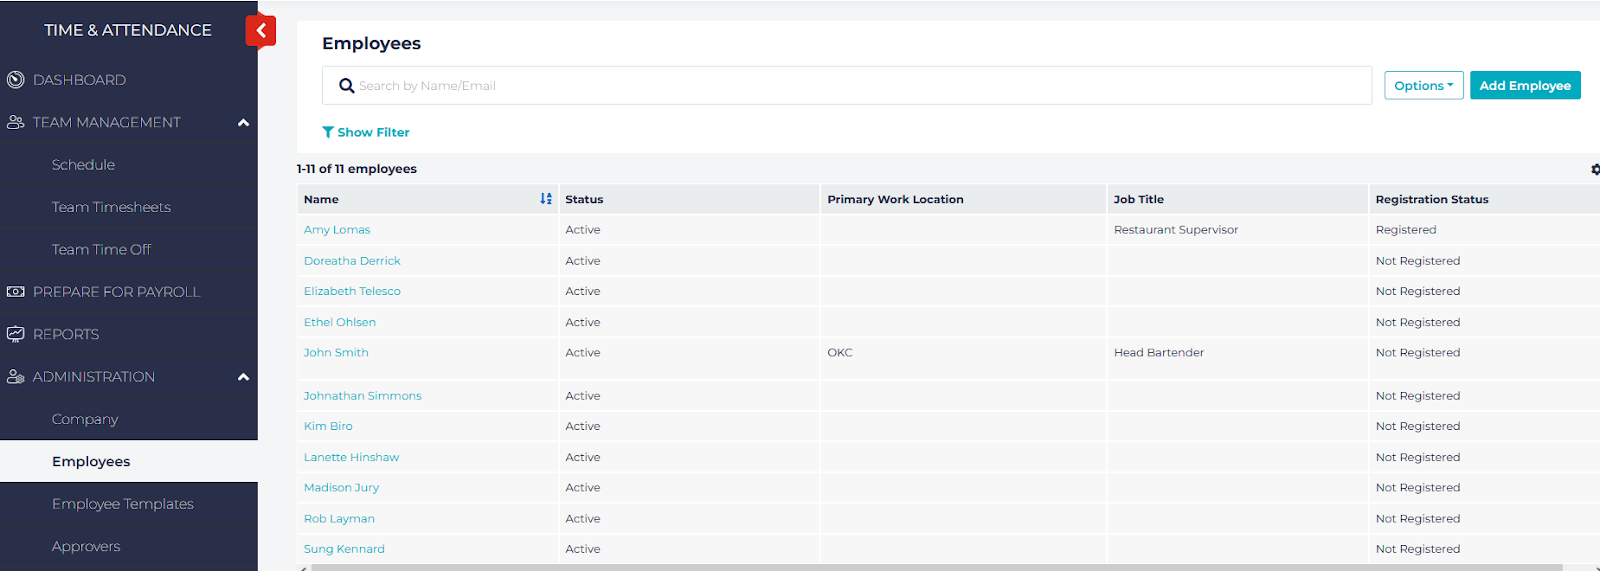Click the Reports chart icon
Viewport: 1600px width, 571px height.
pyautogui.click(x=16, y=334)
